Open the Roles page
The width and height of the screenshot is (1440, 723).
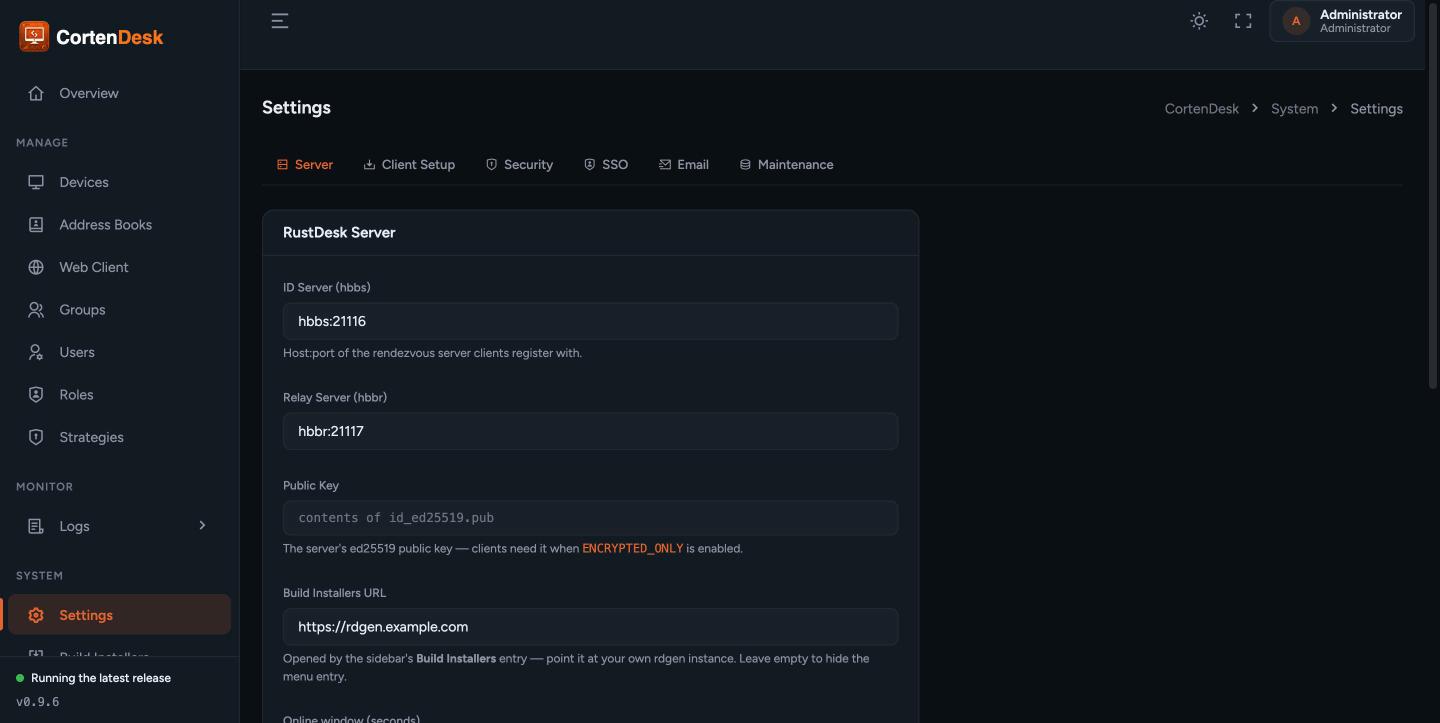[x=120, y=395]
